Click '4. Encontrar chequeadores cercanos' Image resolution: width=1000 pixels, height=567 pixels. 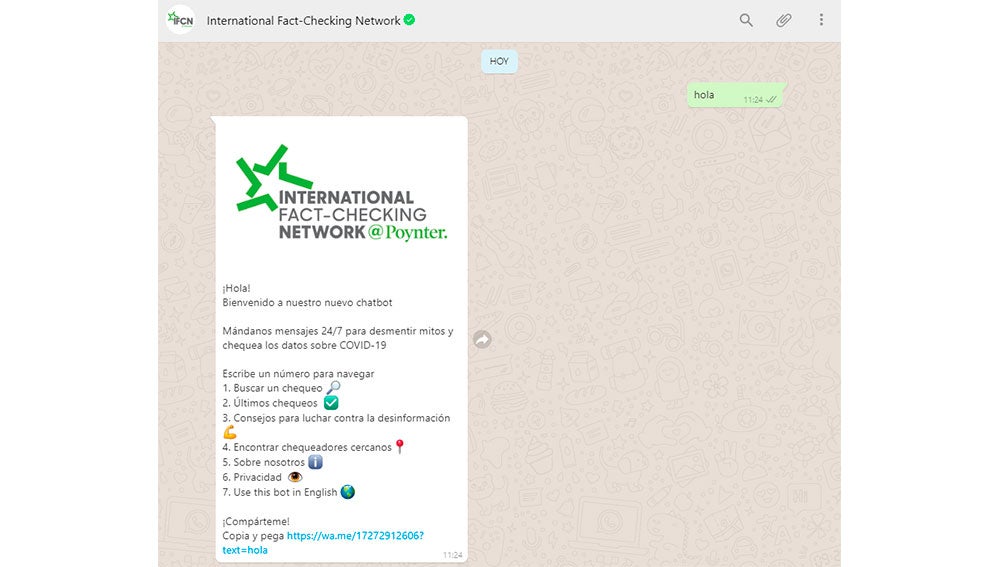pyautogui.click(x=307, y=447)
